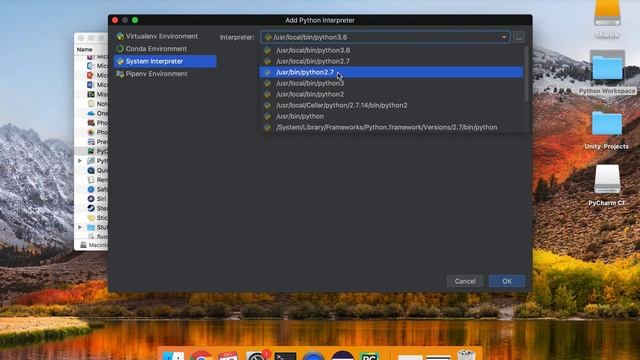Select Conda Environment in the sidebar
The height and width of the screenshot is (360, 640).
[156, 49]
